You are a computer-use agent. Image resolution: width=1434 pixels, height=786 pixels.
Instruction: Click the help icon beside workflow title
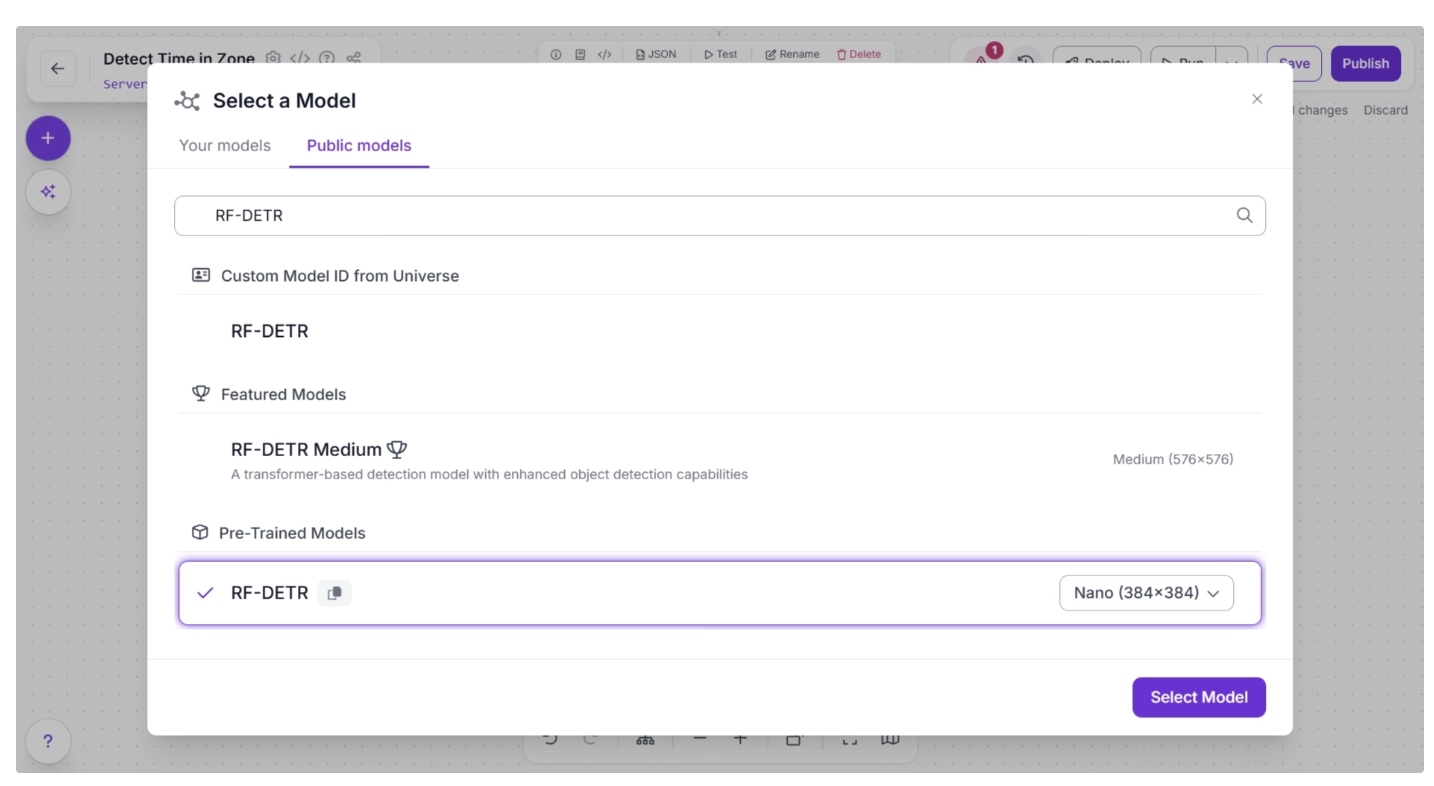click(326, 58)
